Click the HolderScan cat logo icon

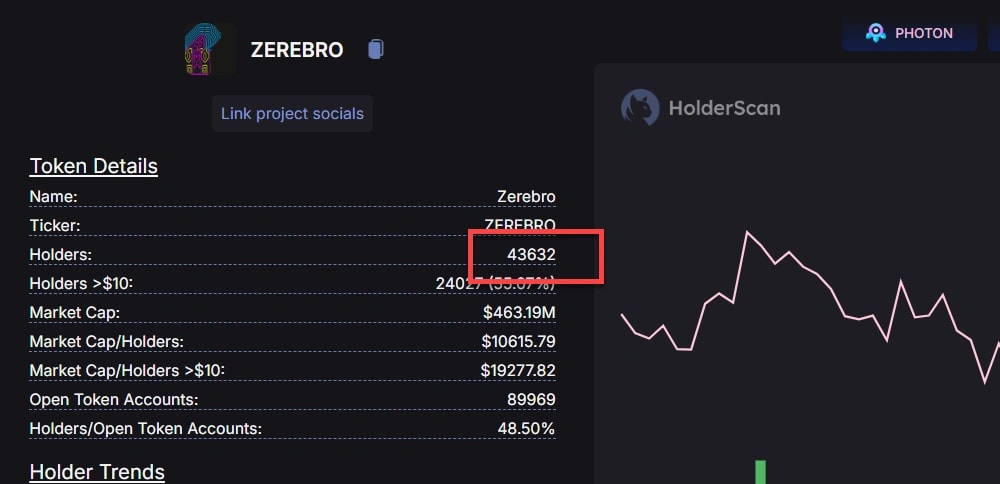(x=639, y=107)
